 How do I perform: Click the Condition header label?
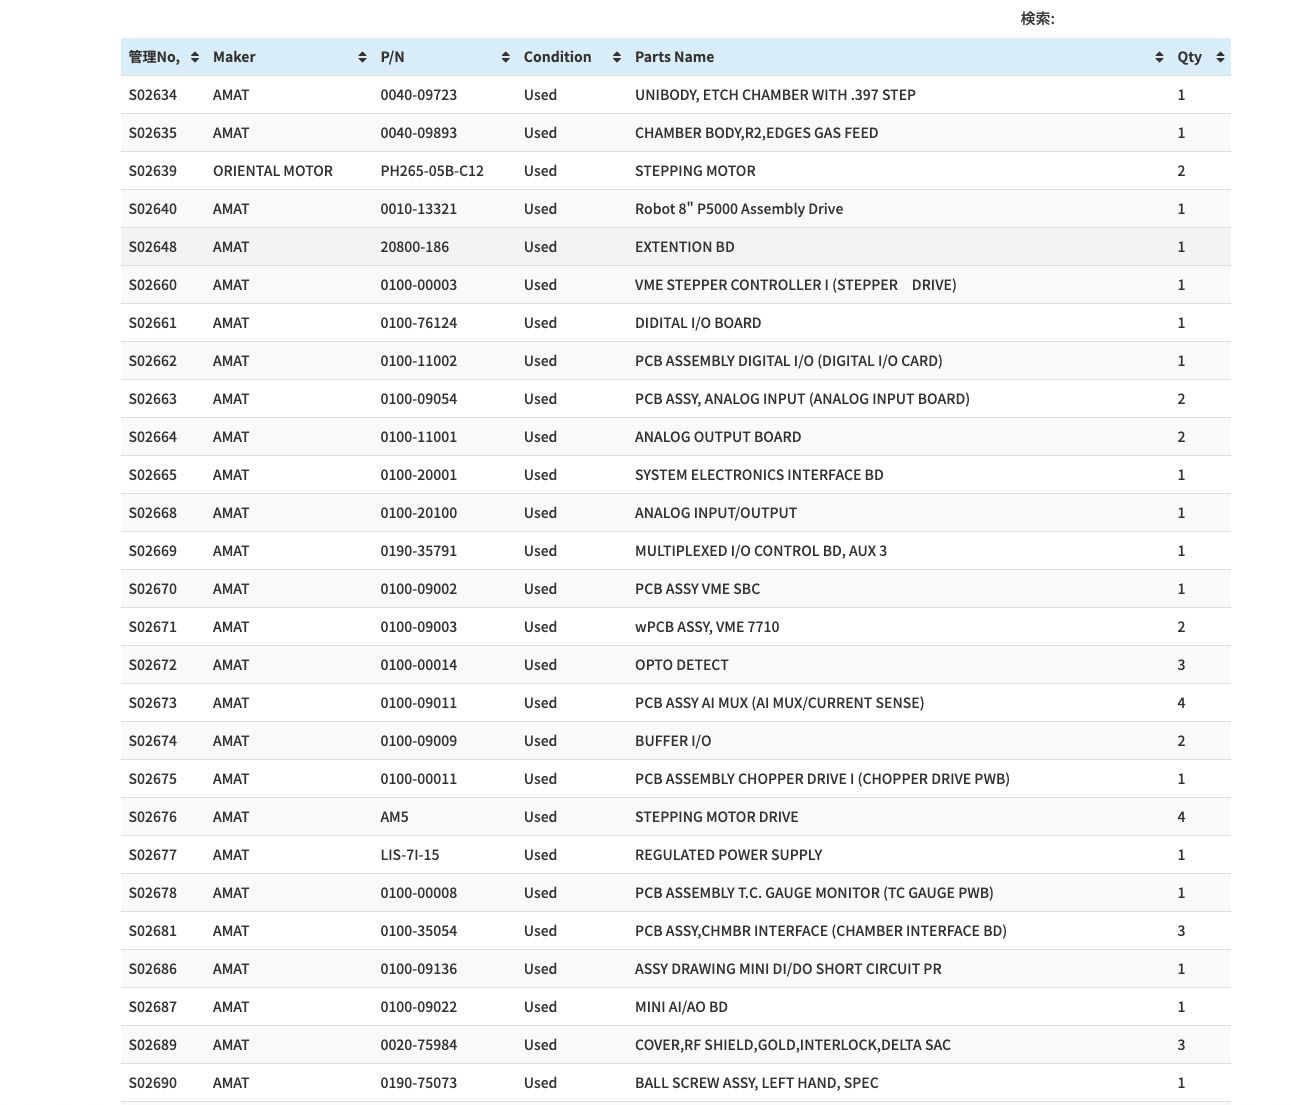coord(557,57)
